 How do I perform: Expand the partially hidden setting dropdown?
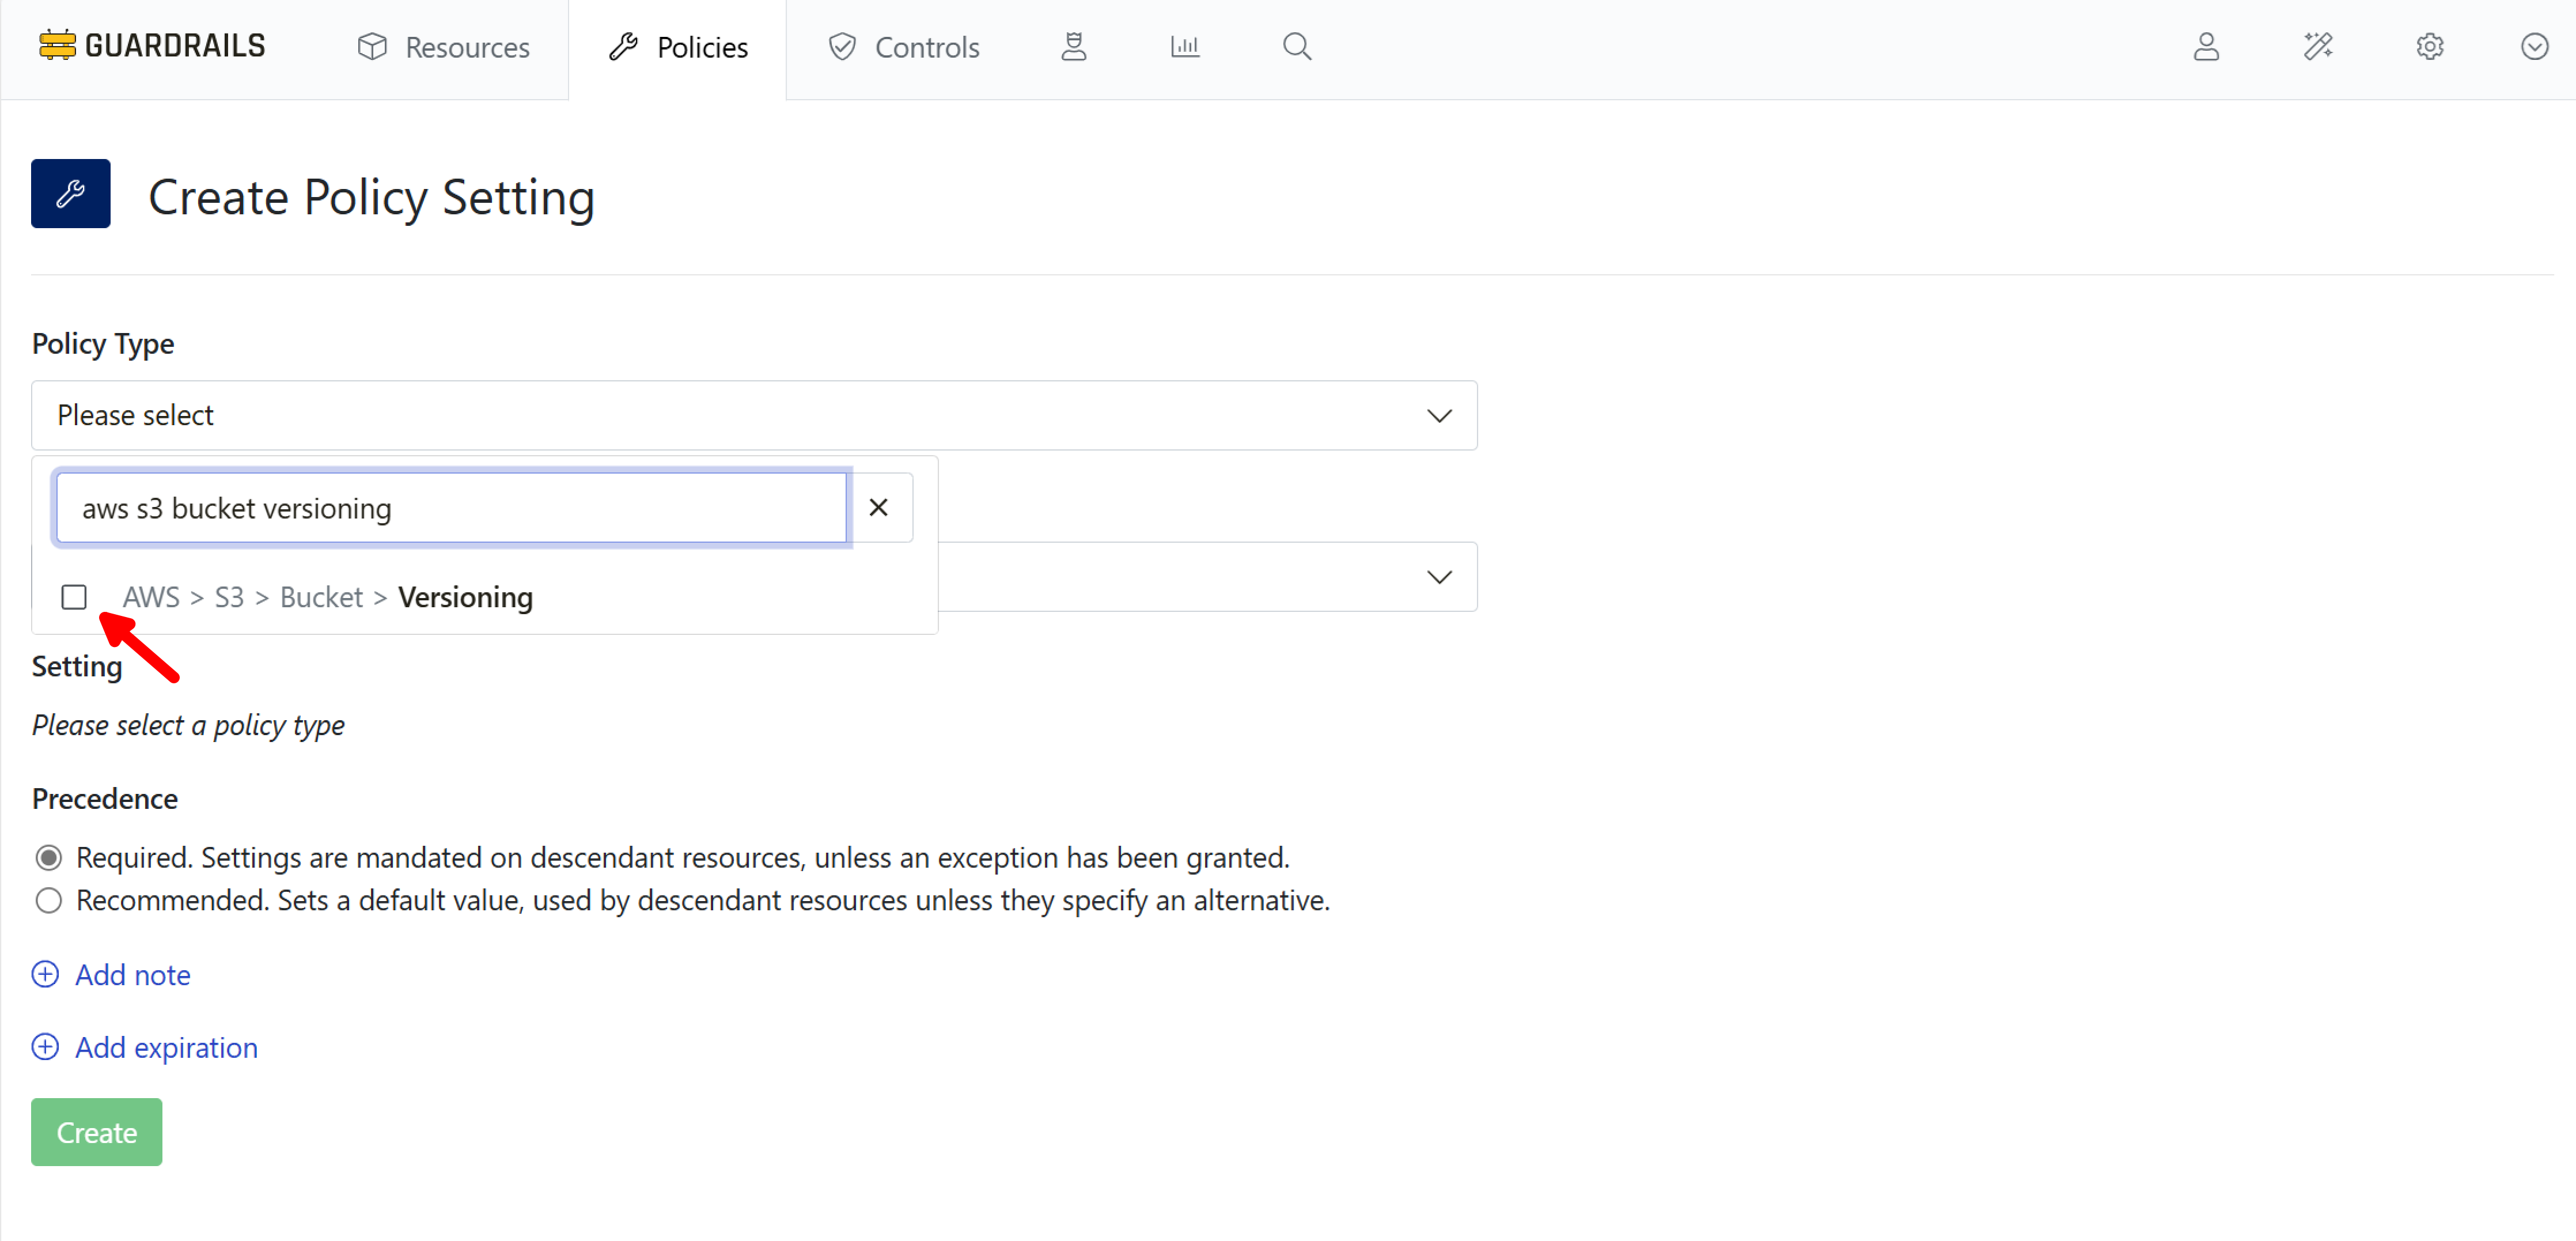(1440, 576)
